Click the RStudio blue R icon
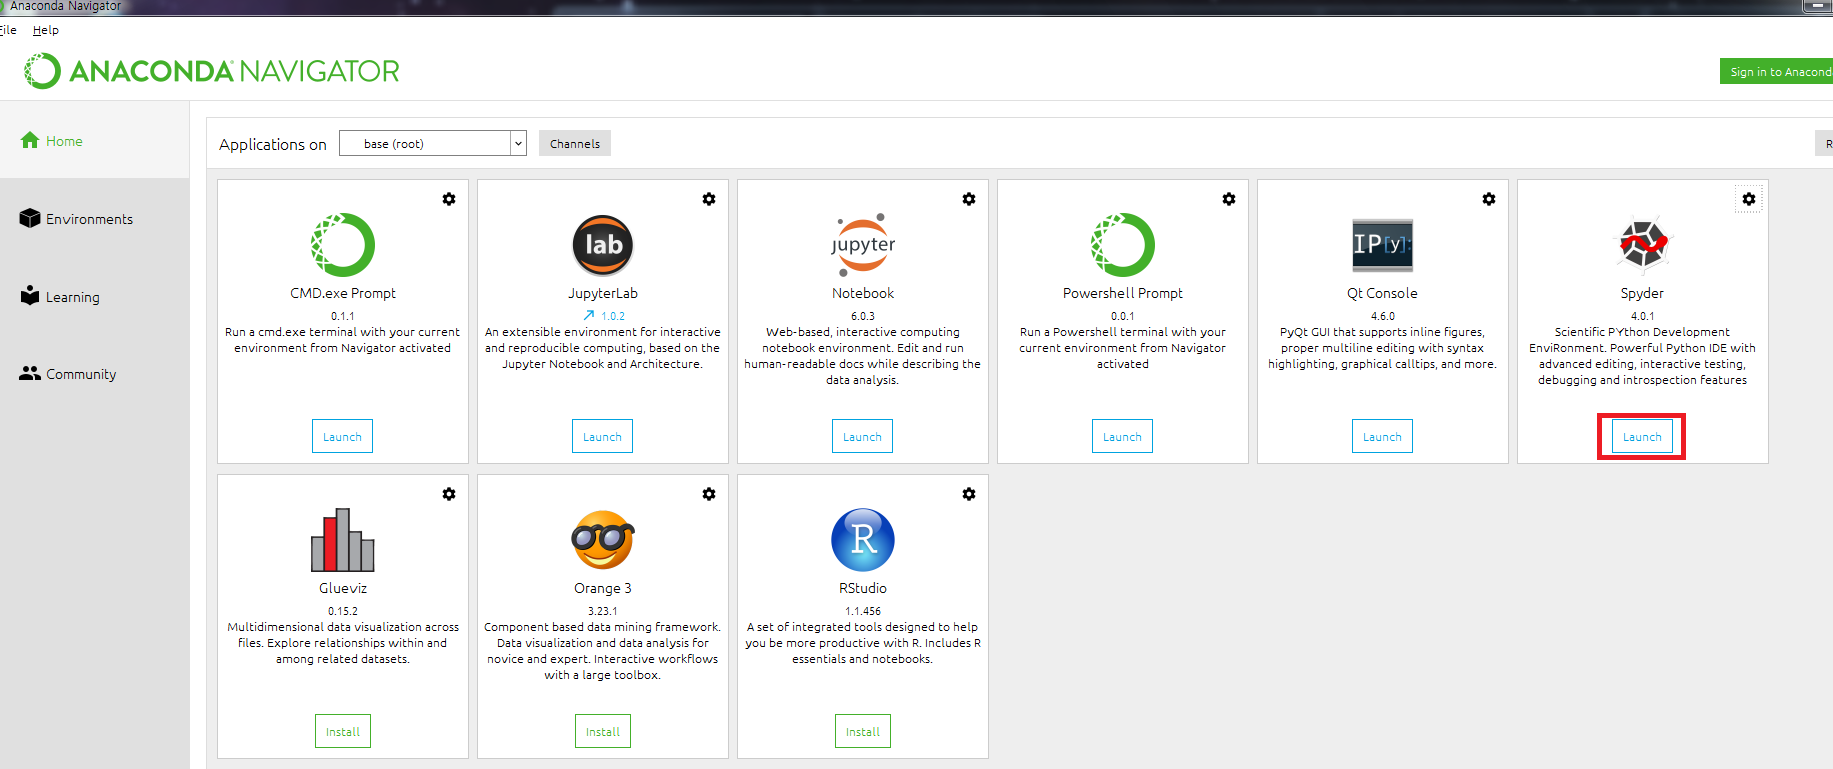This screenshot has height=769, width=1833. (x=863, y=540)
